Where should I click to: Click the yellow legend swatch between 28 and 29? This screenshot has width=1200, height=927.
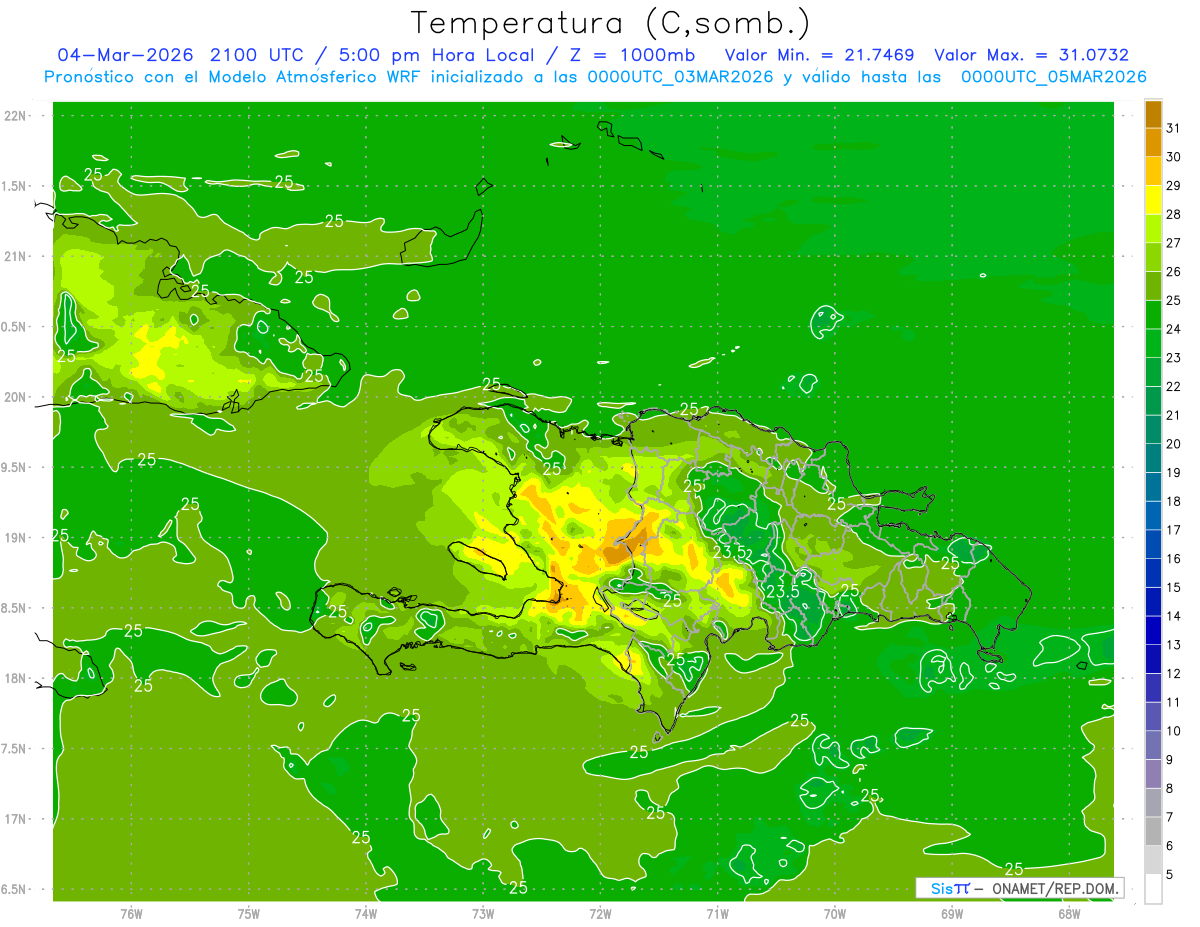[1153, 200]
